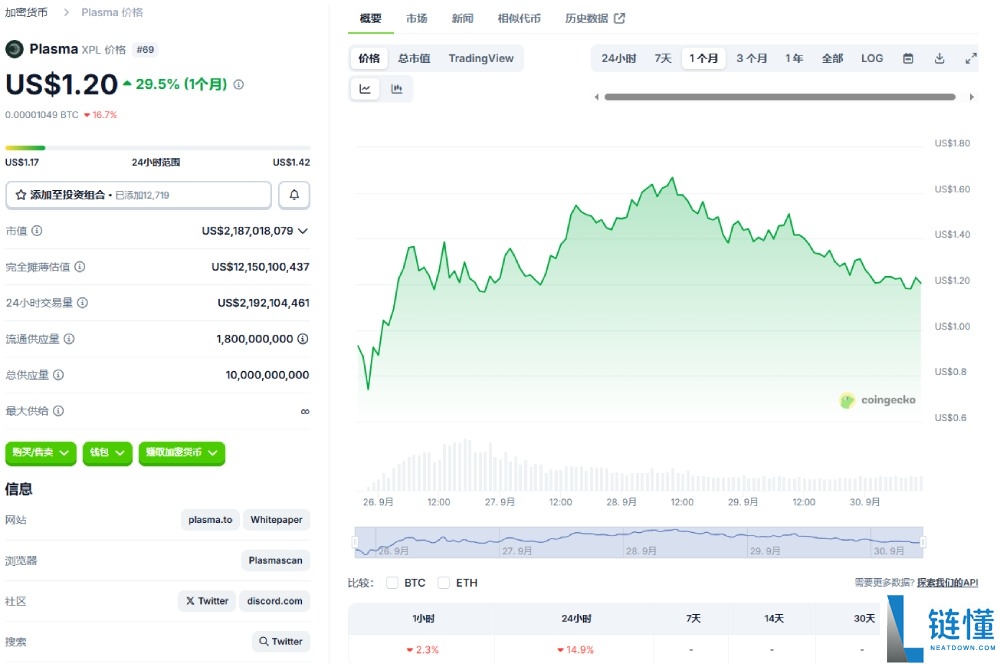
Task: Expand chart to fullscreen
Action: click(x=971, y=58)
